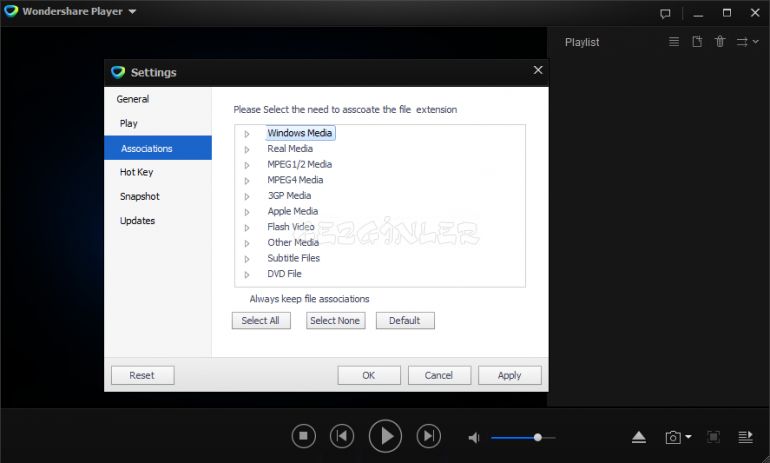Toggle the playlist panel icon at the bottom right
Screen dimensions: 770x463
[x=745, y=437]
